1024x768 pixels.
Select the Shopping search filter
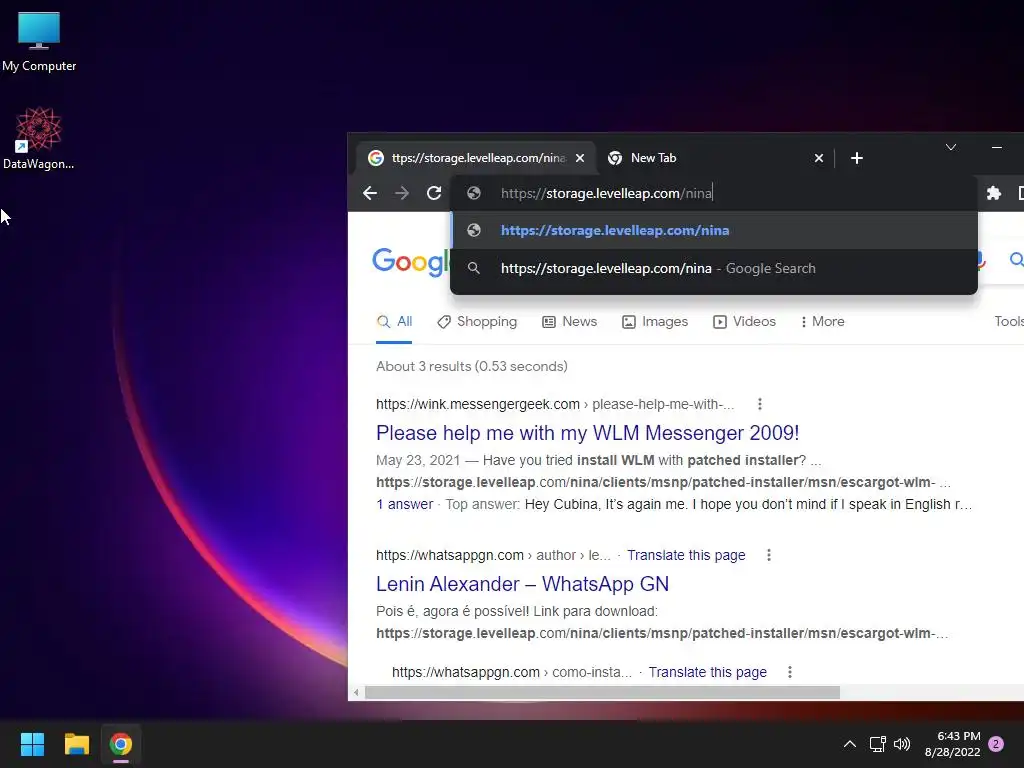coord(477,321)
